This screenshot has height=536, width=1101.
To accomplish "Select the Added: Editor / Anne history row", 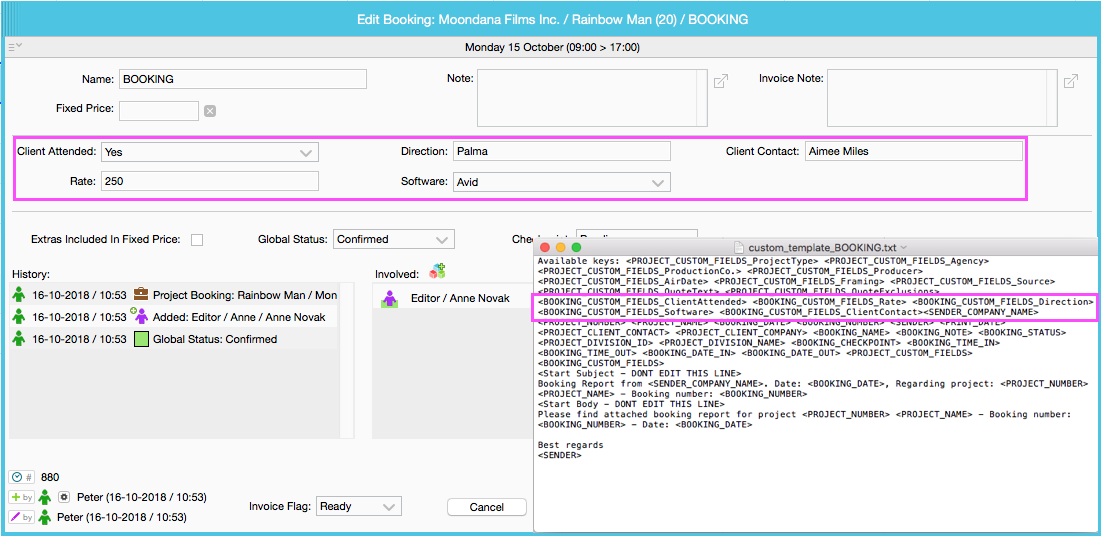I will click(174, 317).
